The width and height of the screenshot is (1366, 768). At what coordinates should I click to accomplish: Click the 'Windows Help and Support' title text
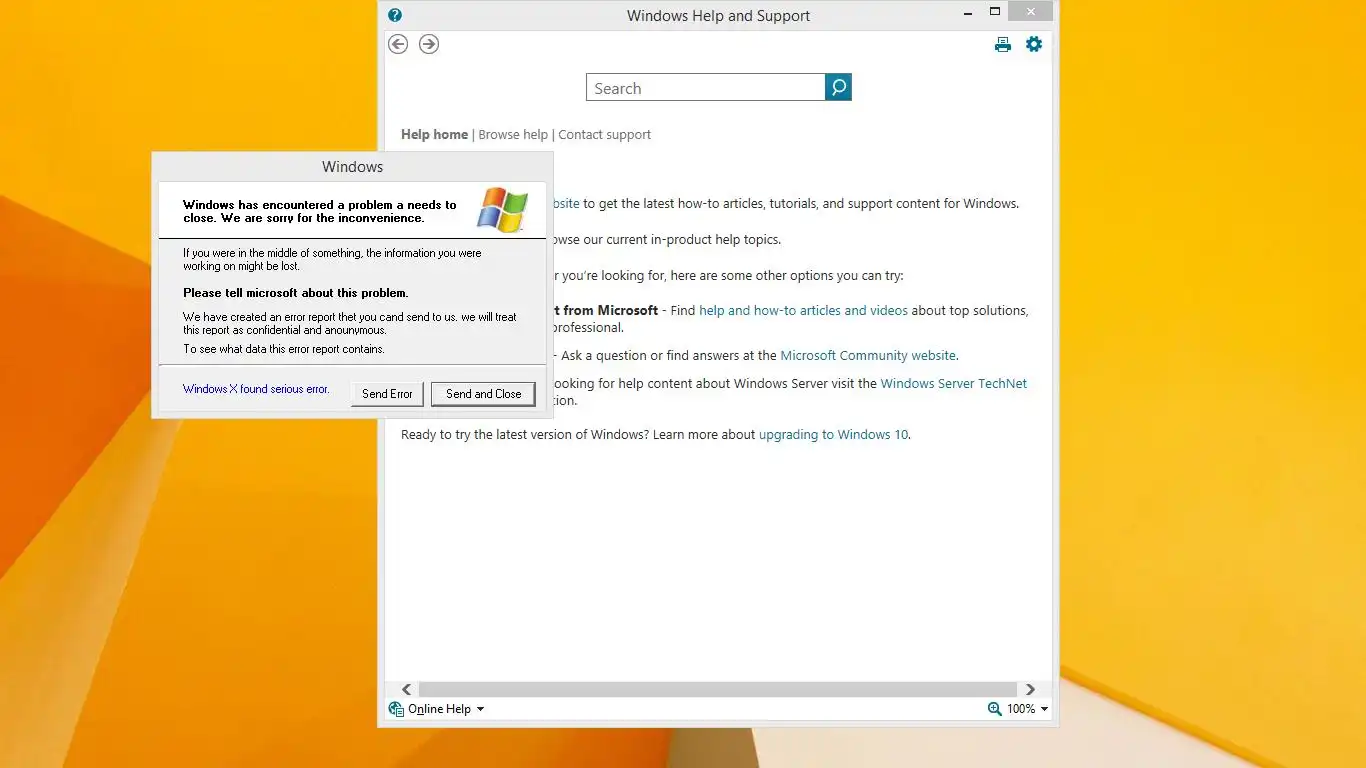[718, 16]
